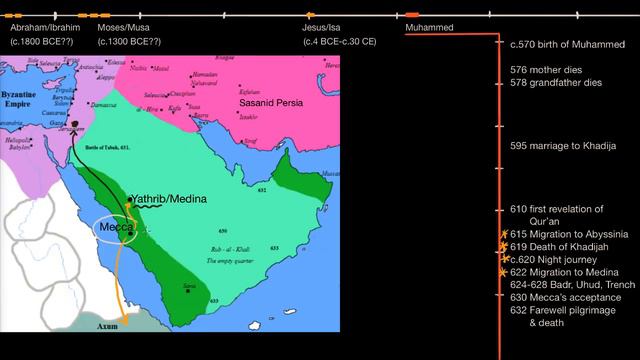The image size is (640, 360).
Task: Click the 'Sasanid Persia' map label
Action: [271, 103]
